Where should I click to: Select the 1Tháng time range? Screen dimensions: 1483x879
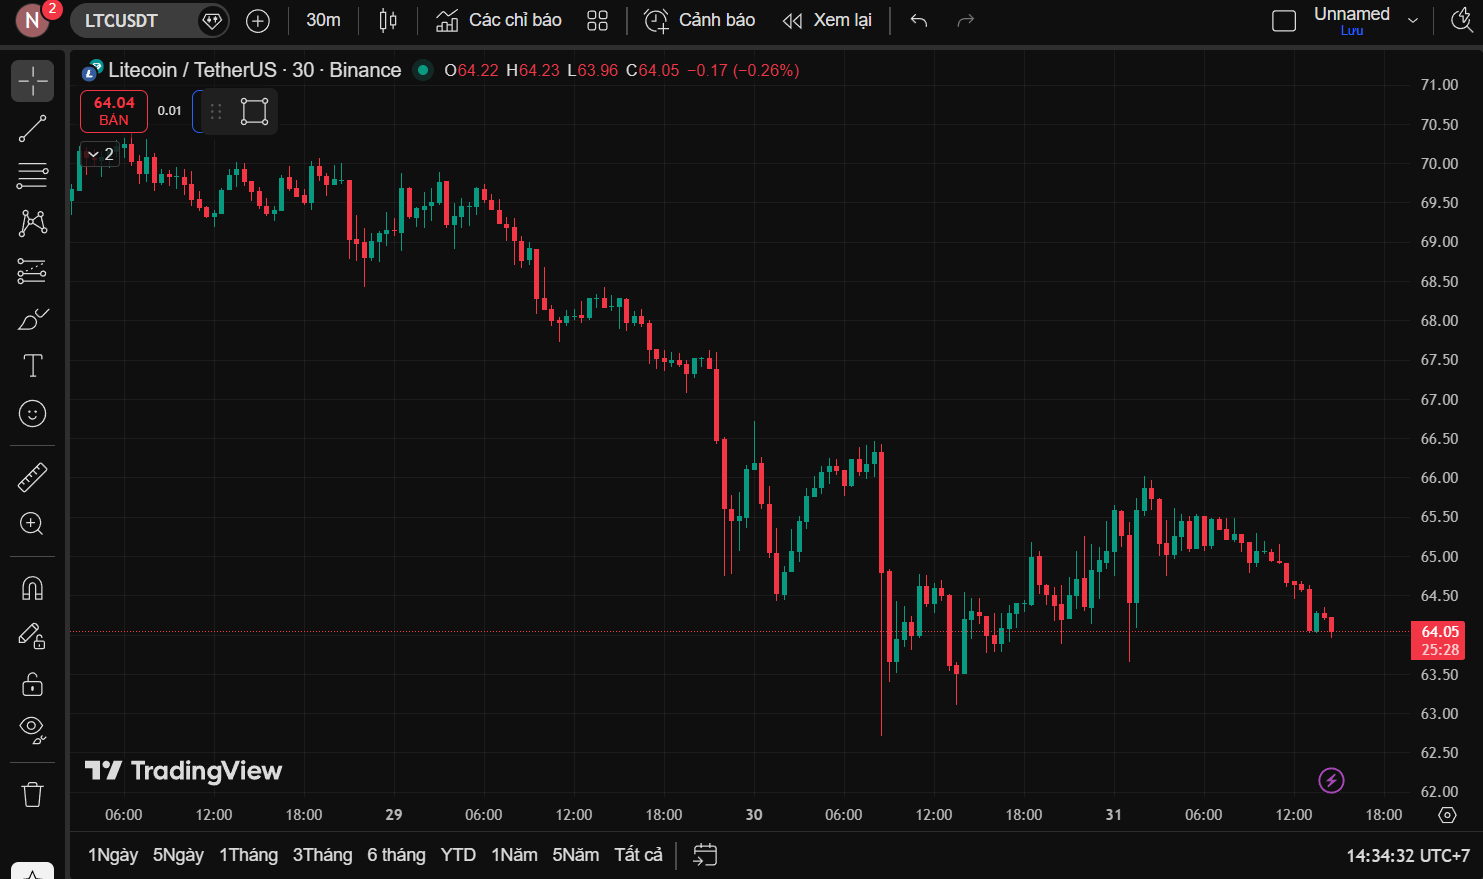pyautogui.click(x=248, y=855)
